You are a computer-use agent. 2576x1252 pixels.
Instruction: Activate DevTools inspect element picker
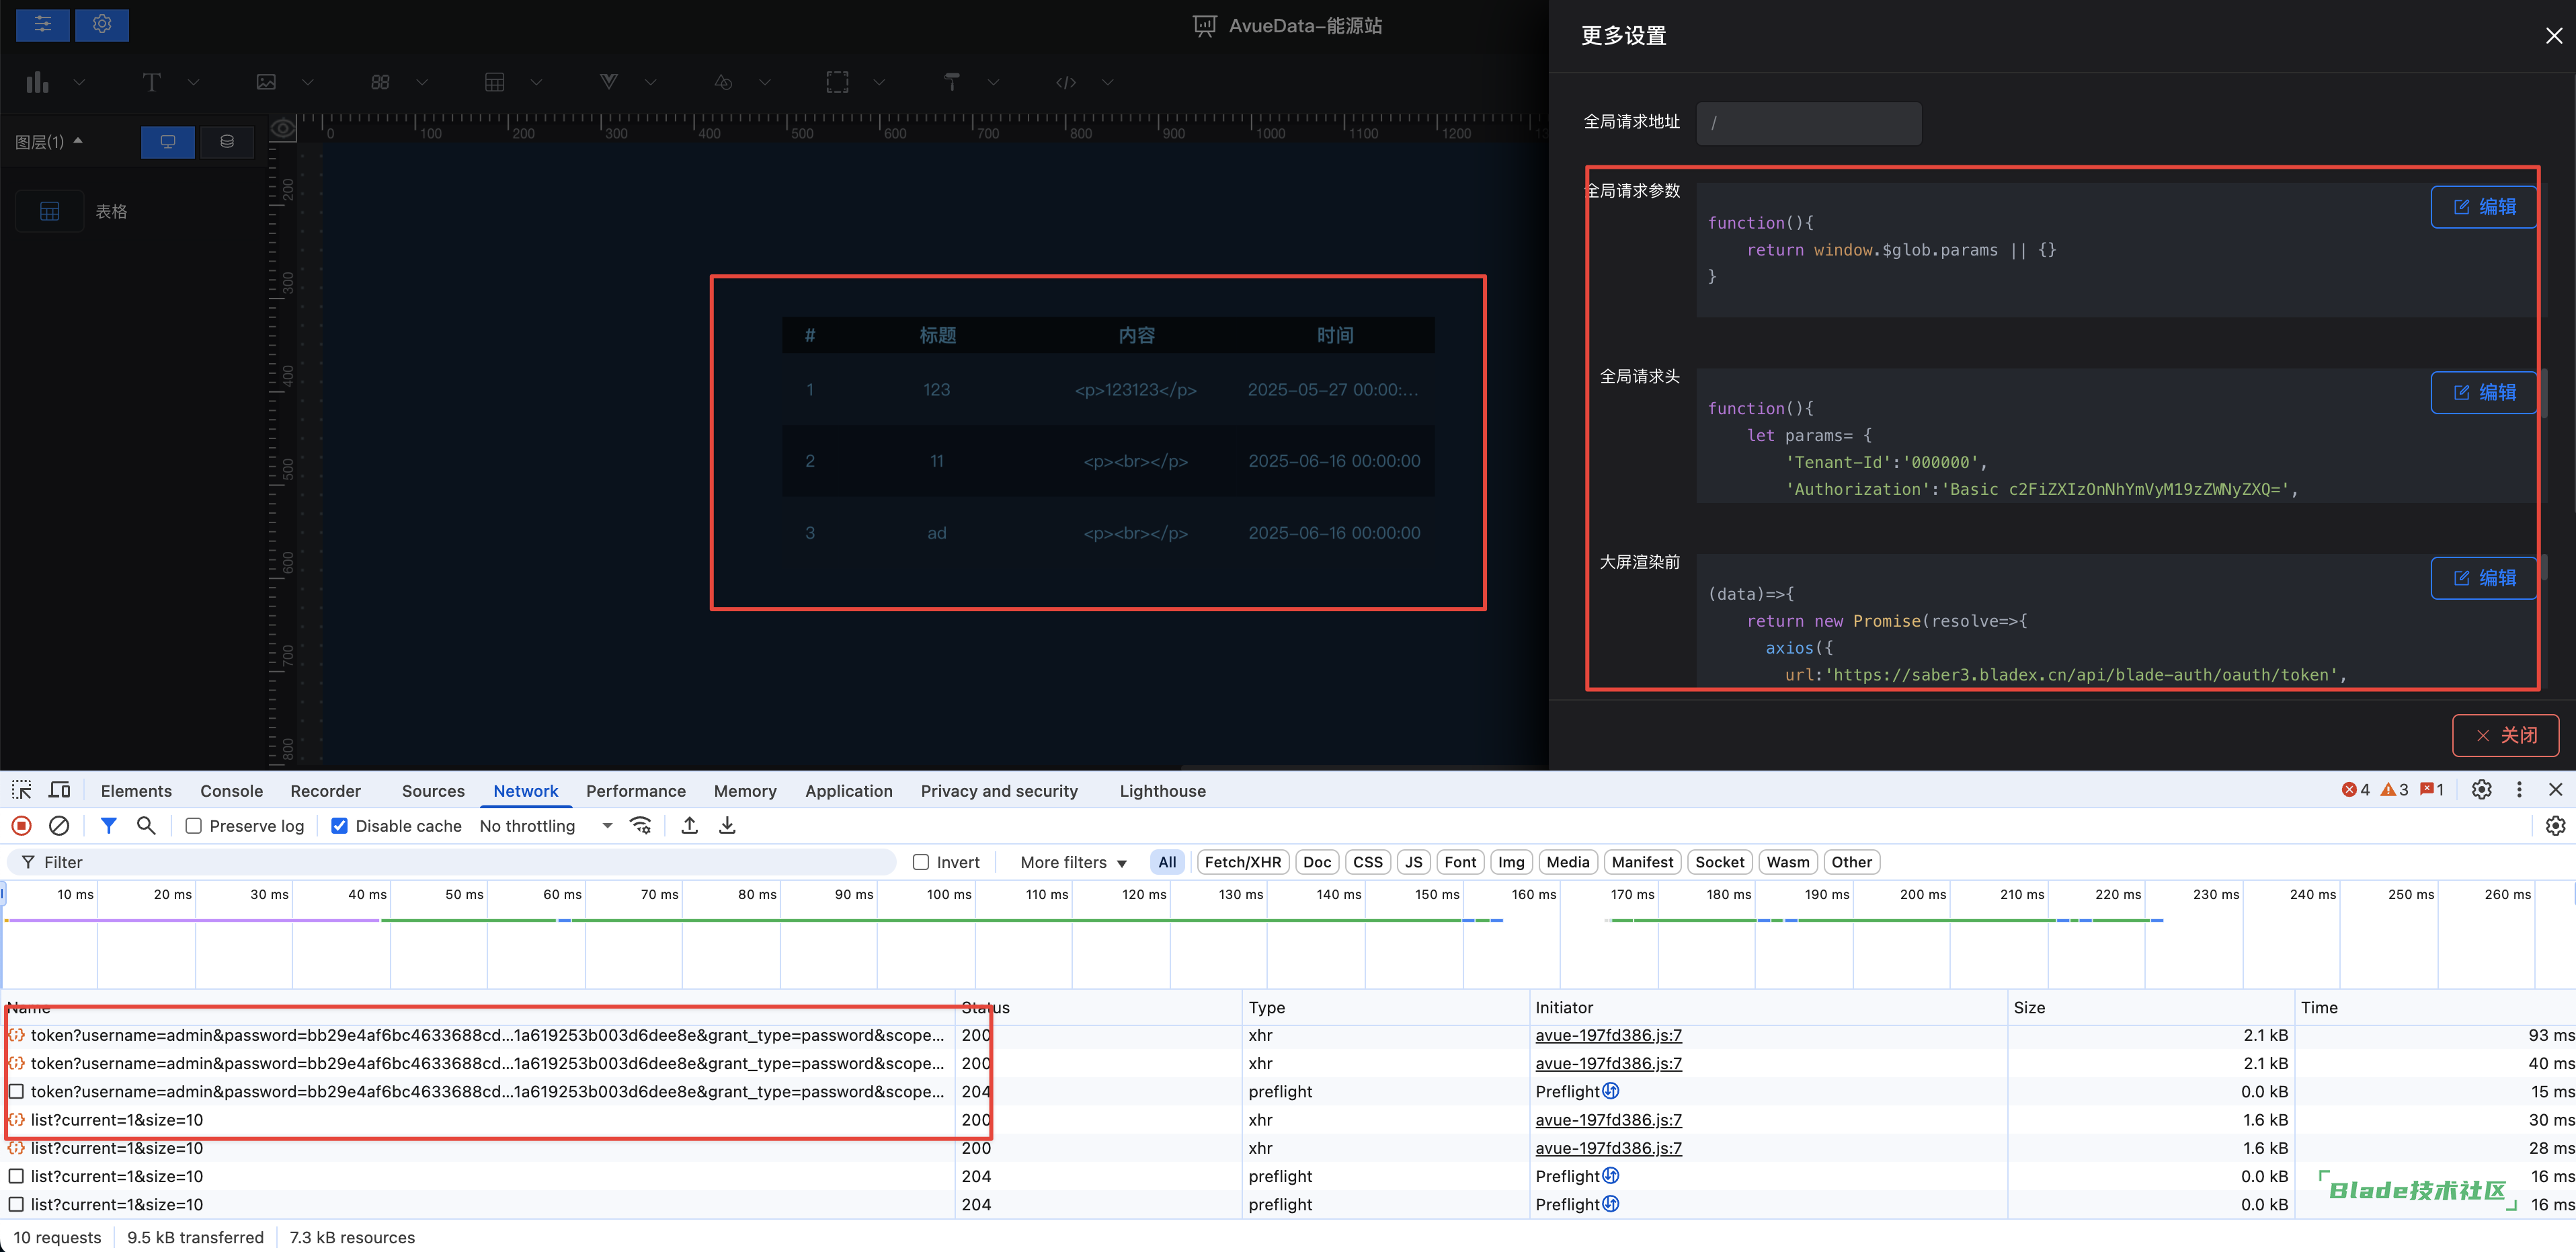pyautogui.click(x=21, y=790)
